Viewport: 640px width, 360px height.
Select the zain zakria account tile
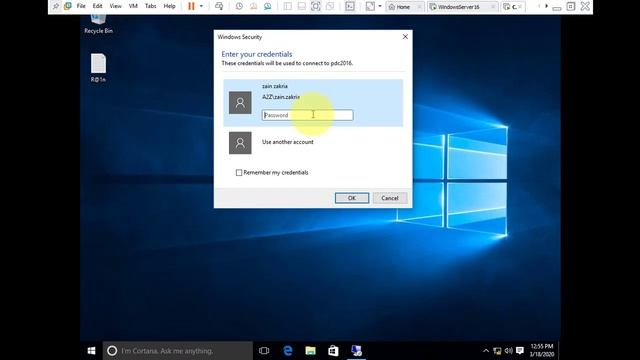313,103
